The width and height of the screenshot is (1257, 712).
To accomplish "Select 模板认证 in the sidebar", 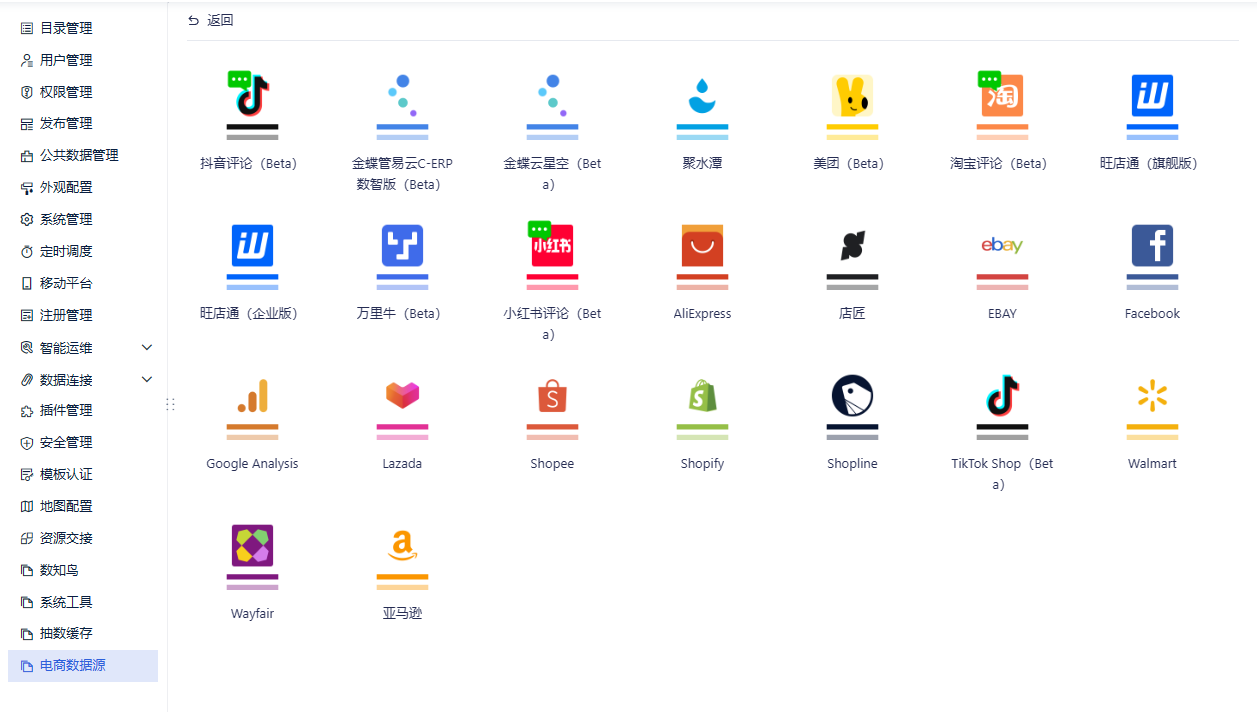I will click(x=83, y=475).
